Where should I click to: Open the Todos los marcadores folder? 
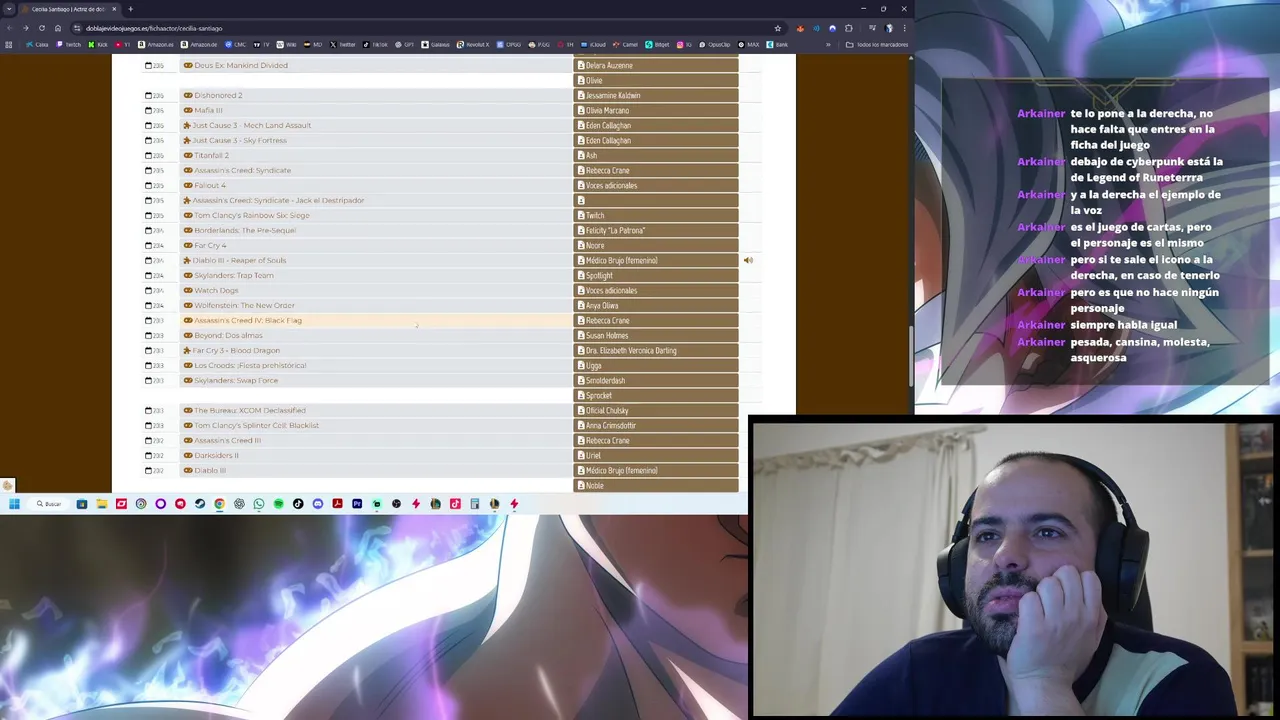point(877,44)
